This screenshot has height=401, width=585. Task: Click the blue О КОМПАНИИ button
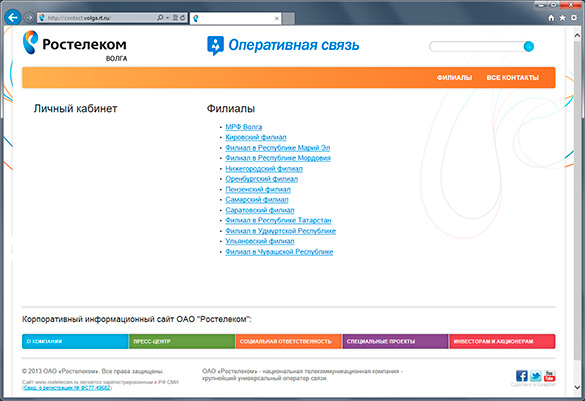(x=75, y=341)
